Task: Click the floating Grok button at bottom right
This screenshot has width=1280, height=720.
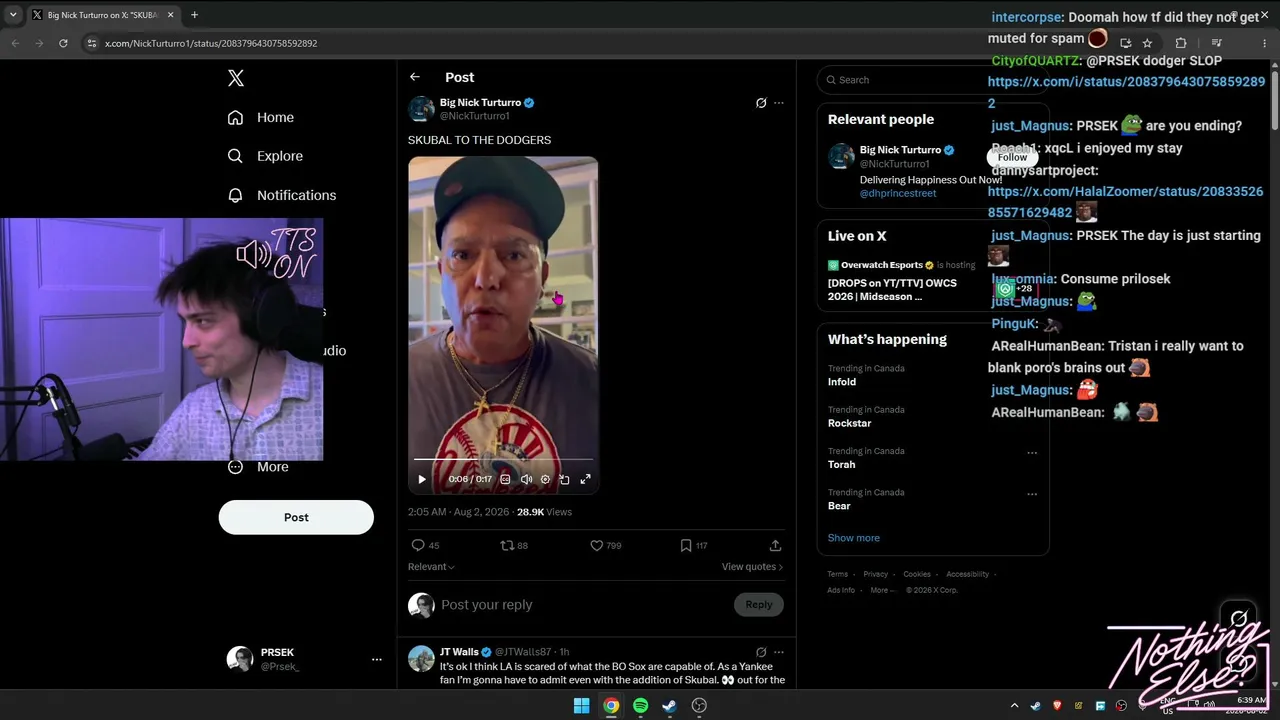Action: click(x=1239, y=618)
